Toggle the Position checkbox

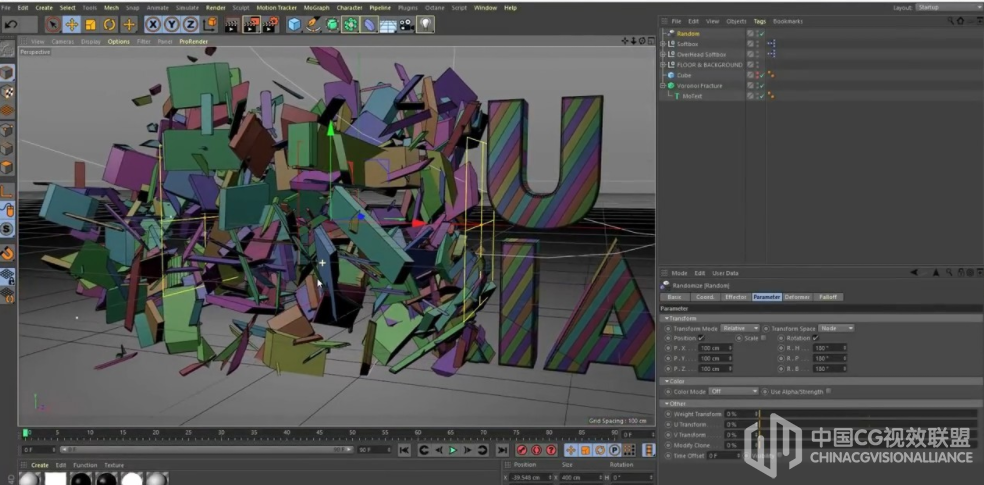point(702,338)
